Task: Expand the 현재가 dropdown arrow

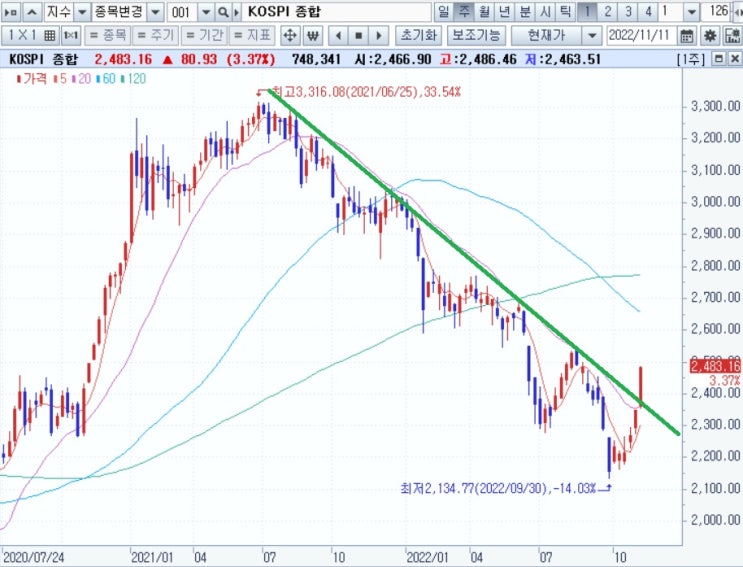Action: click(592, 36)
